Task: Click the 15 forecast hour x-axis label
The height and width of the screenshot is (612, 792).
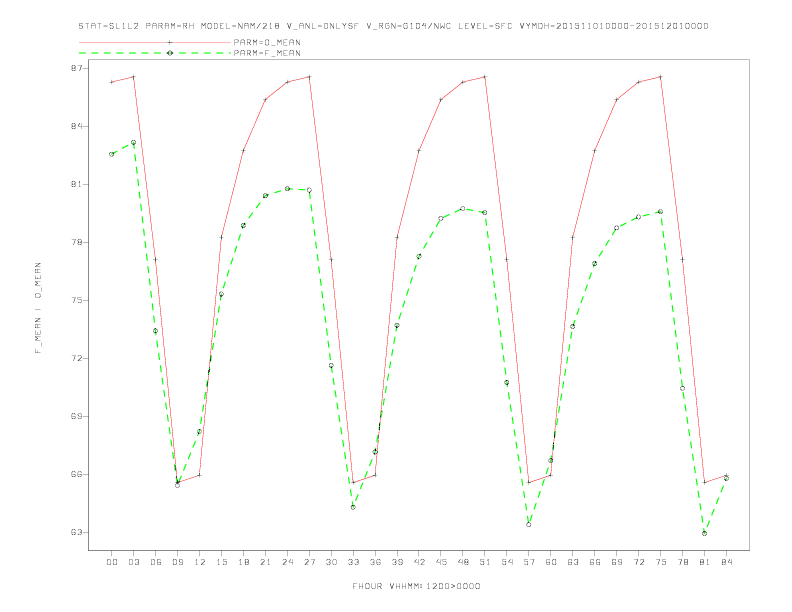Action: pyautogui.click(x=221, y=562)
